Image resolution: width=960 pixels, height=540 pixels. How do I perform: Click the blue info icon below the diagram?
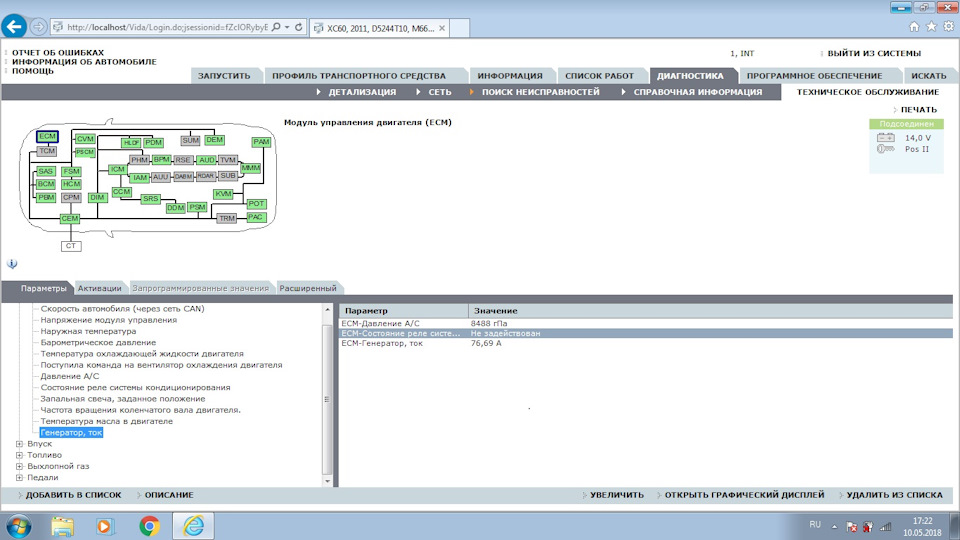tap(12, 264)
